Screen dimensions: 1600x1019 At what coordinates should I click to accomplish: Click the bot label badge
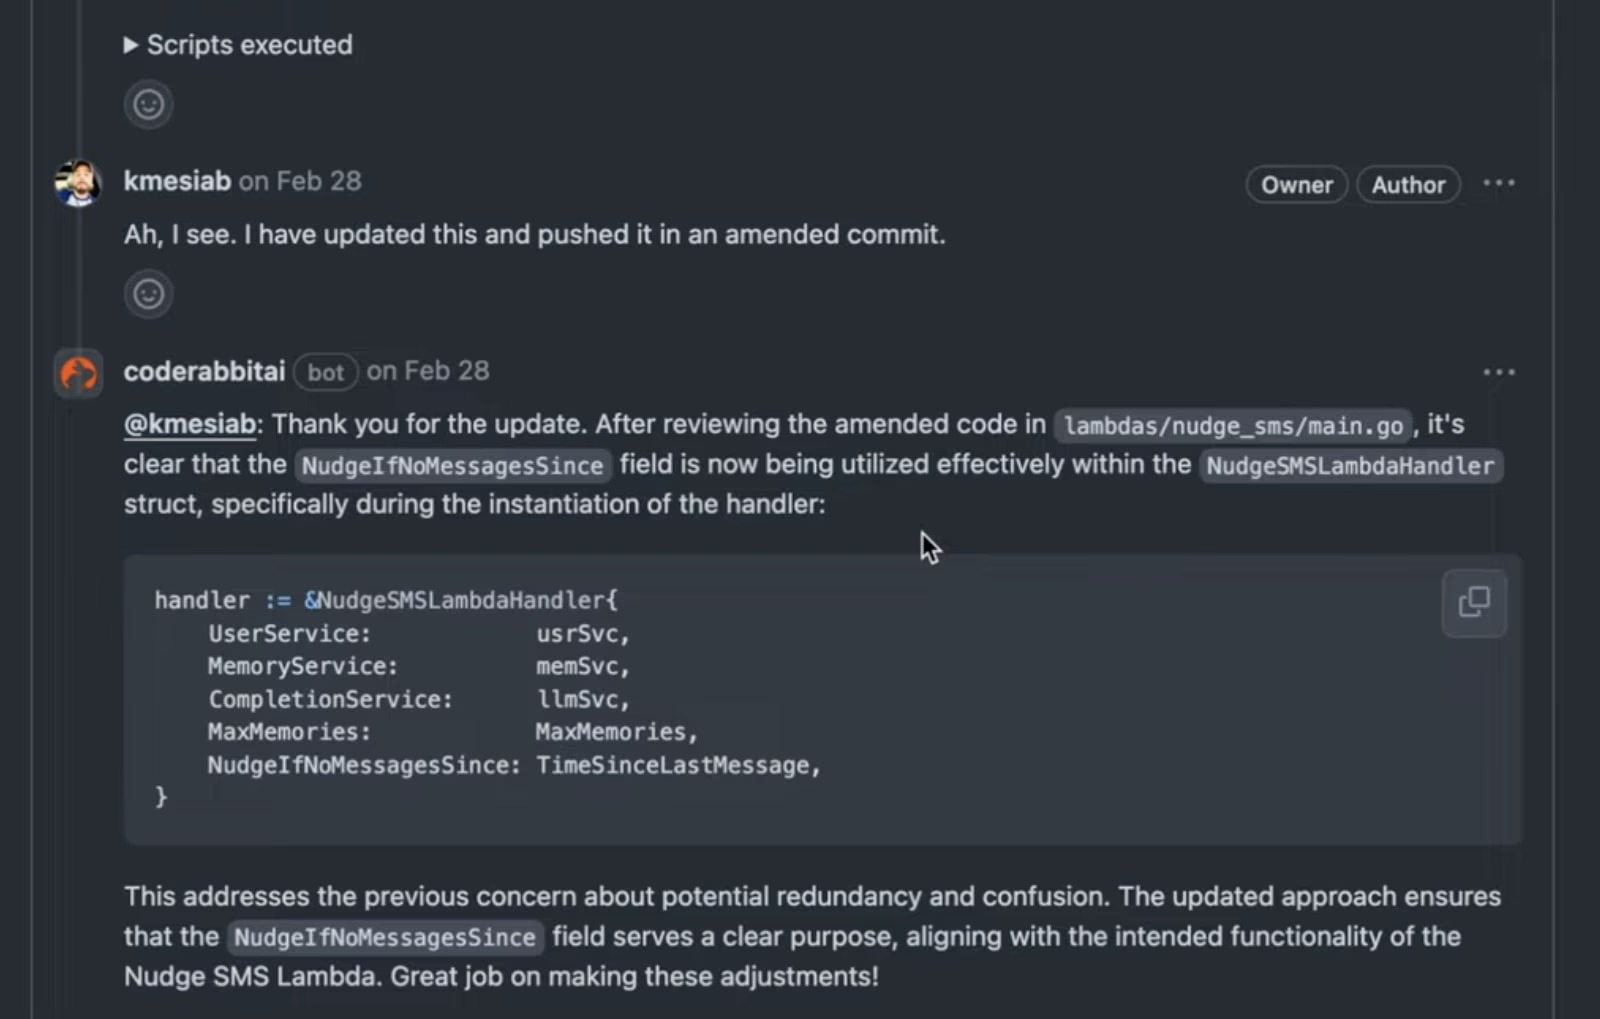(326, 373)
